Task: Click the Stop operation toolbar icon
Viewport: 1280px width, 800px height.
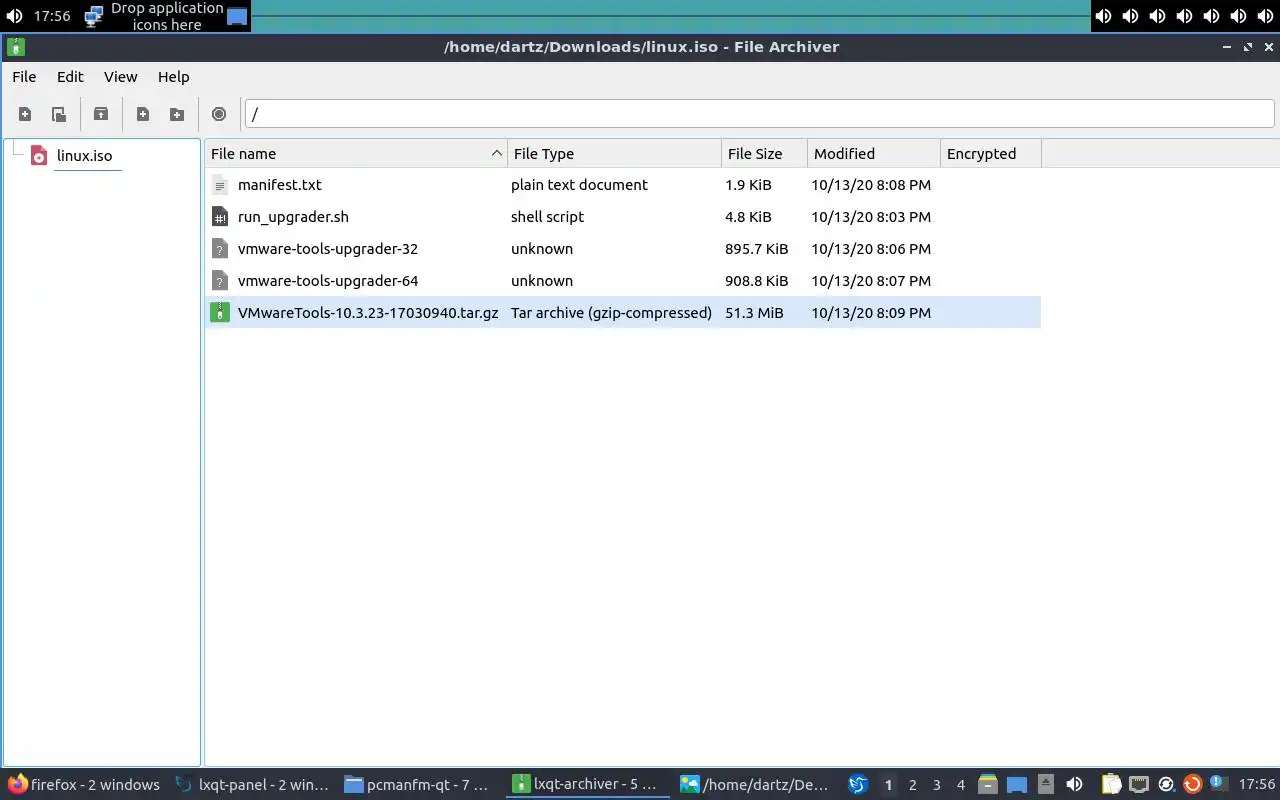Action: click(x=219, y=114)
